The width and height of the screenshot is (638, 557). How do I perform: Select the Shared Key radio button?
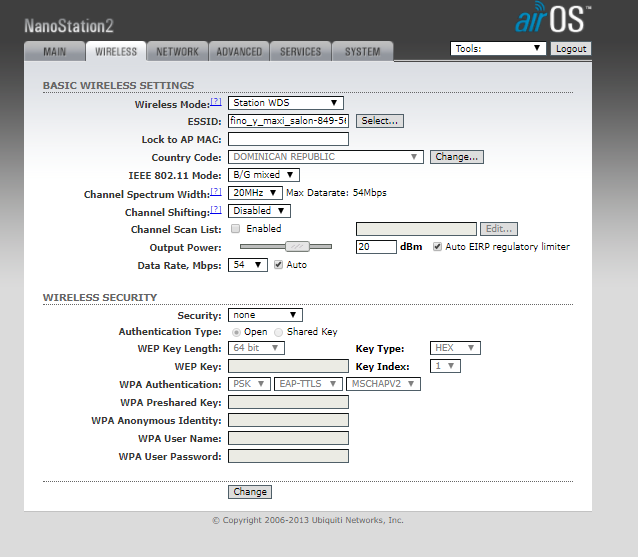pos(278,332)
